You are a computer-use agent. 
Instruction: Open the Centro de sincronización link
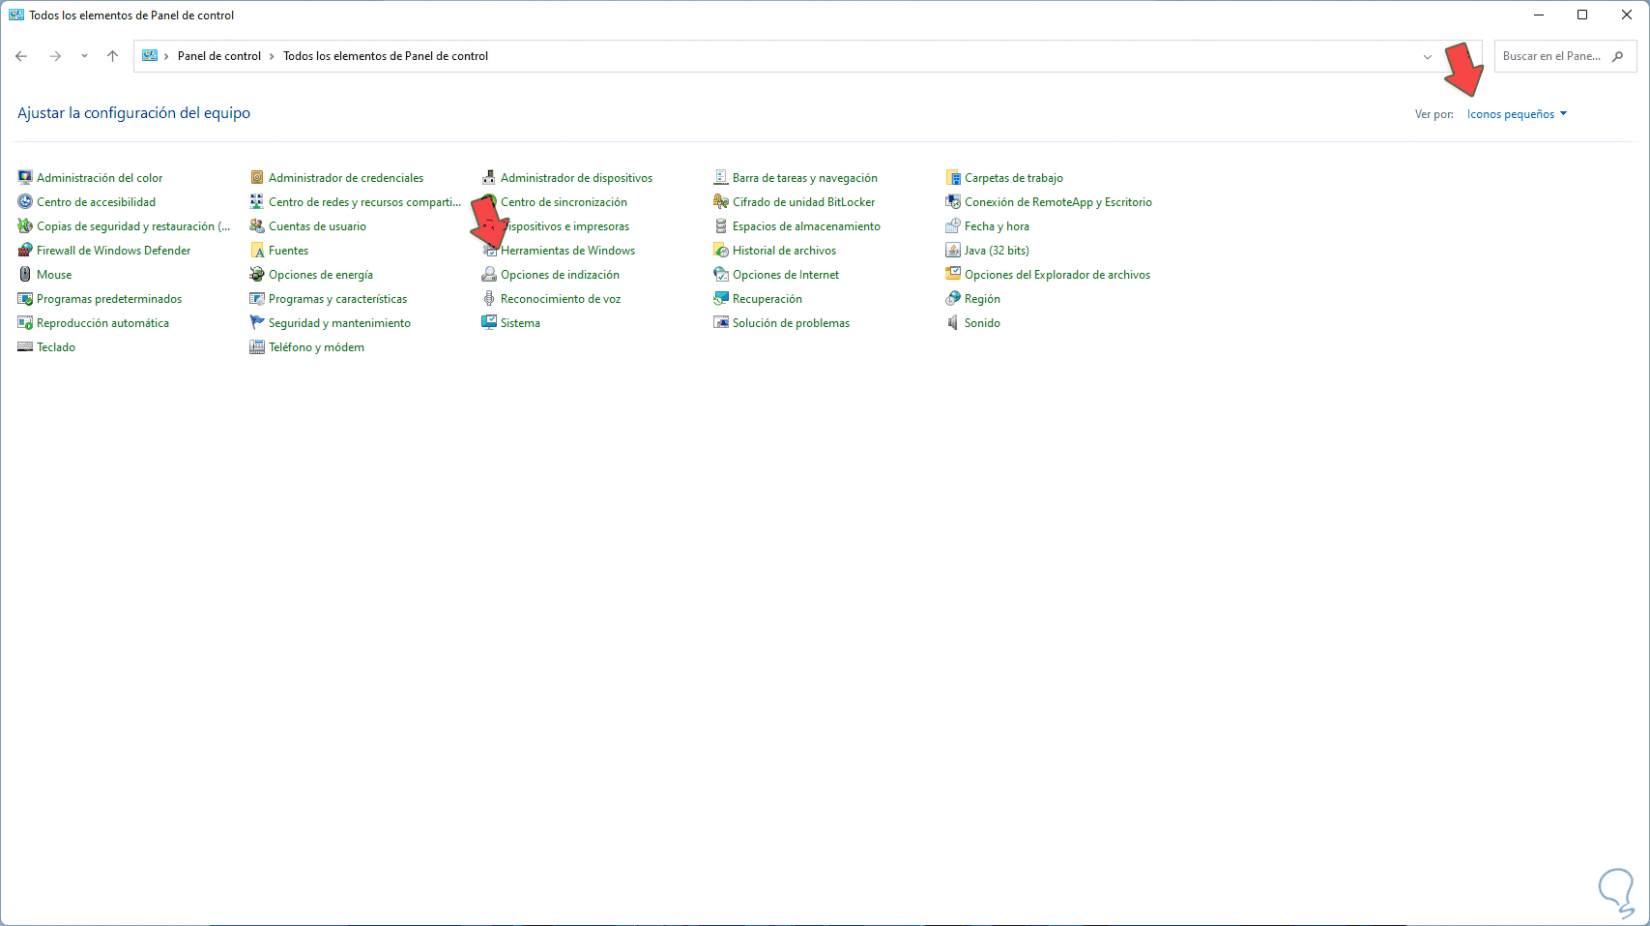click(x=564, y=202)
